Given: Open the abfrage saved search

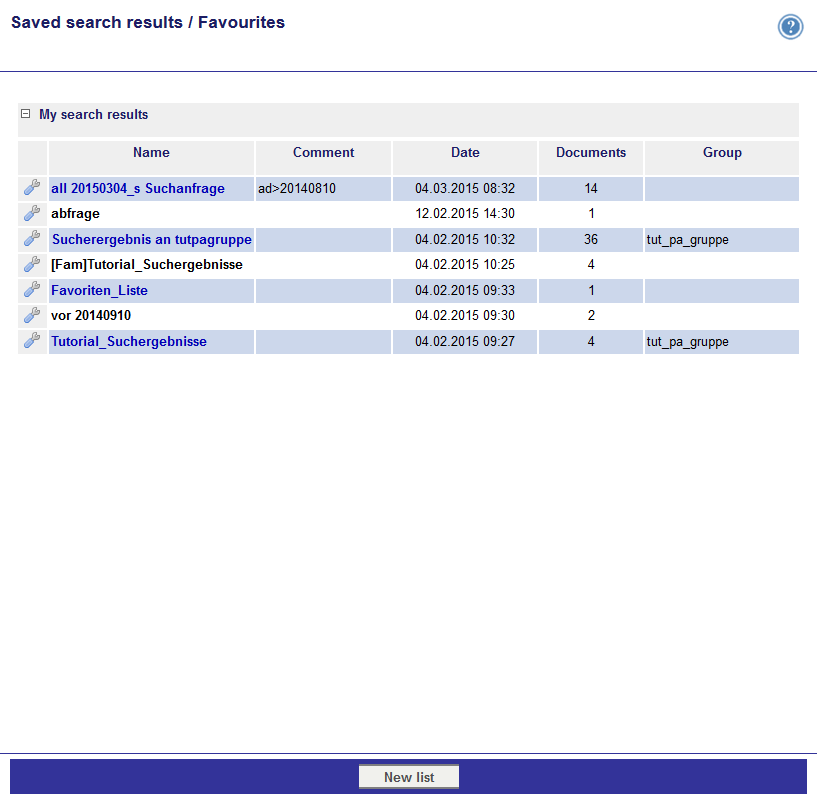Looking at the screenshot, I should [75, 213].
